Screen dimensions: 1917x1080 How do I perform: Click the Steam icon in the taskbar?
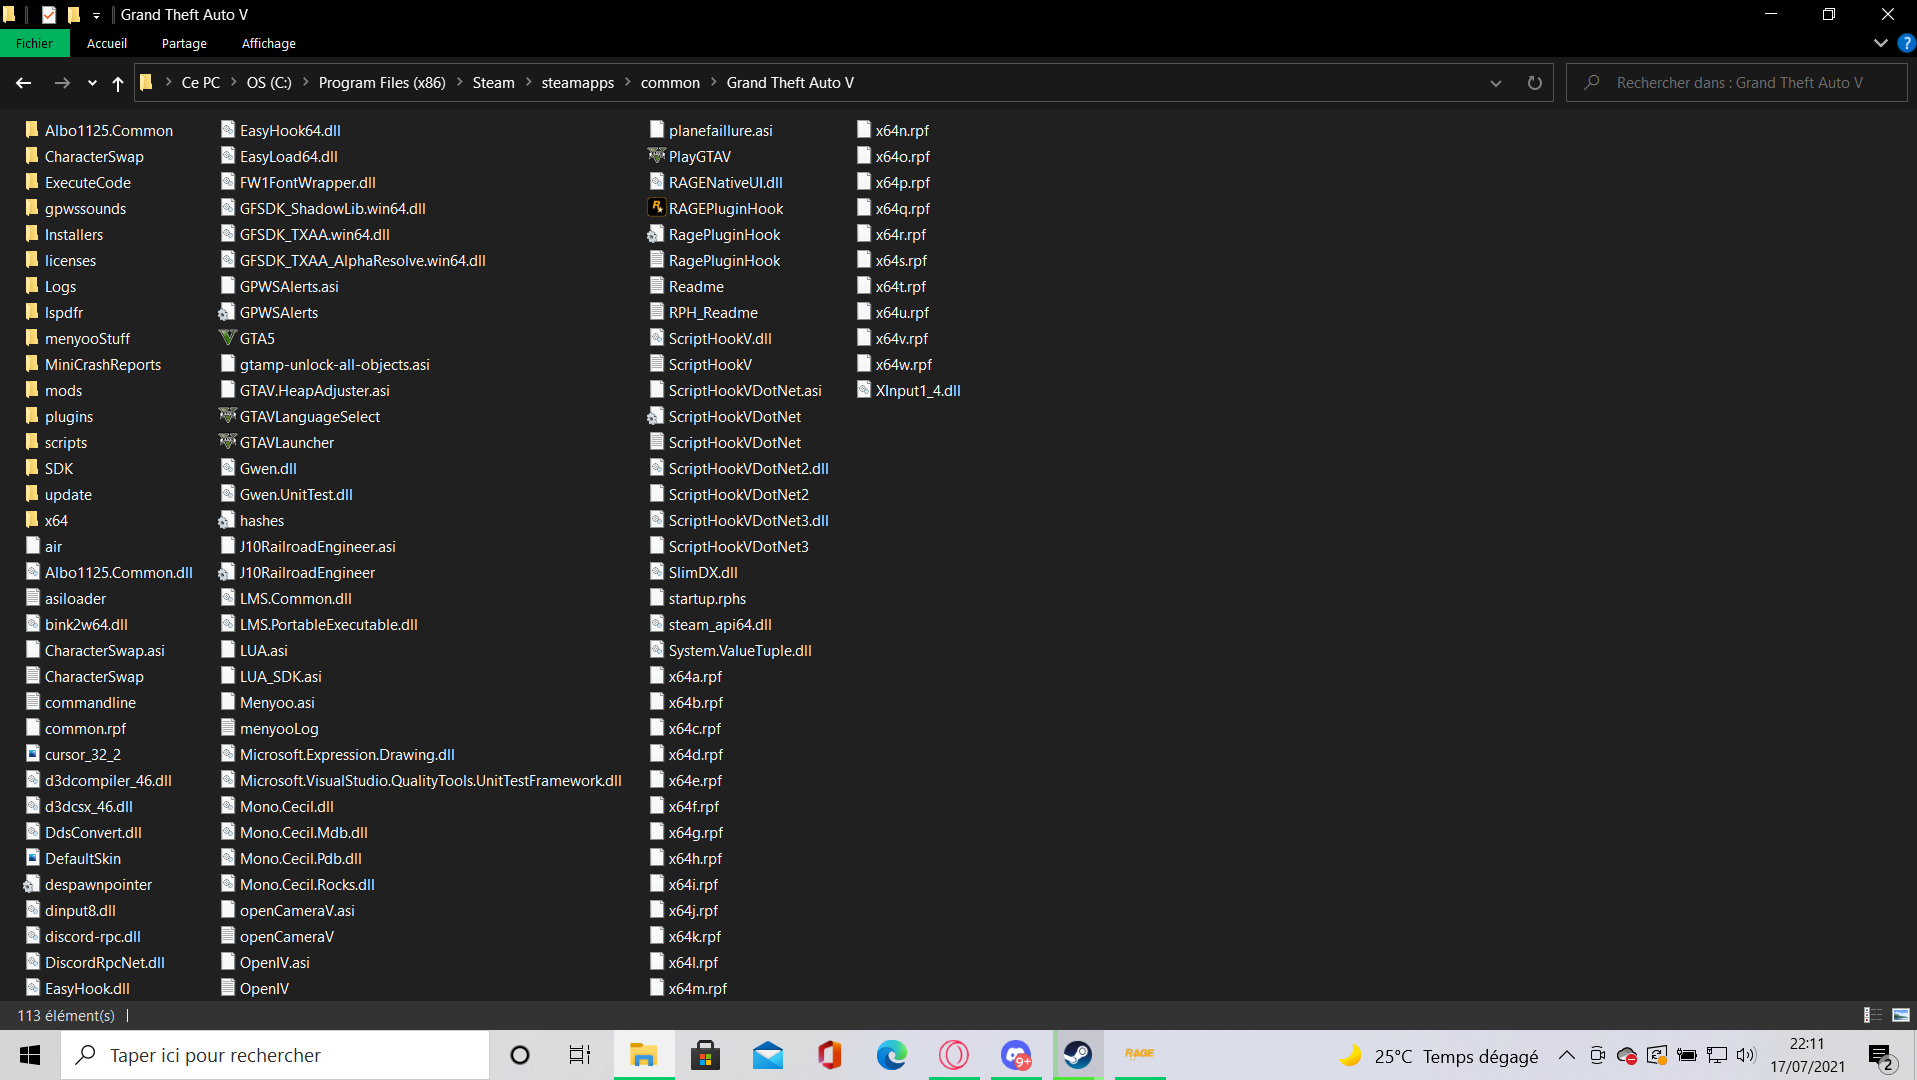(1078, 1055)
